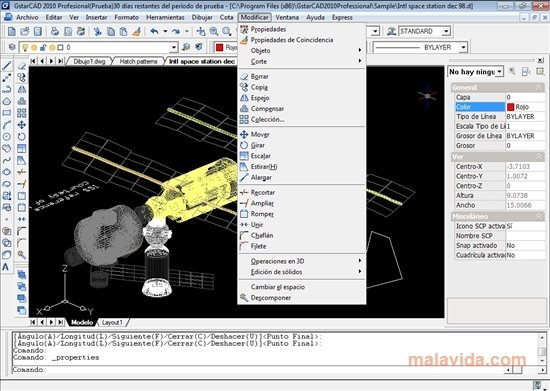Close the Properties panel with its X
Screen dimensions: 550x391
click(541, 60)
